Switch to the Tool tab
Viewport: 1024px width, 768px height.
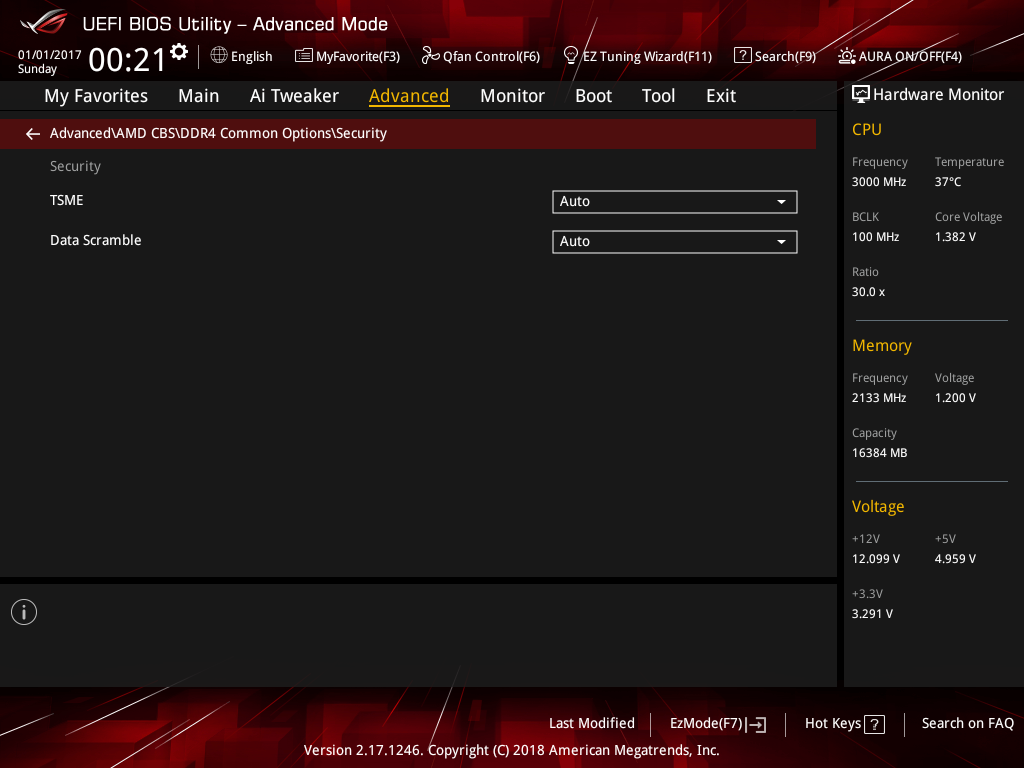point(658,96)
